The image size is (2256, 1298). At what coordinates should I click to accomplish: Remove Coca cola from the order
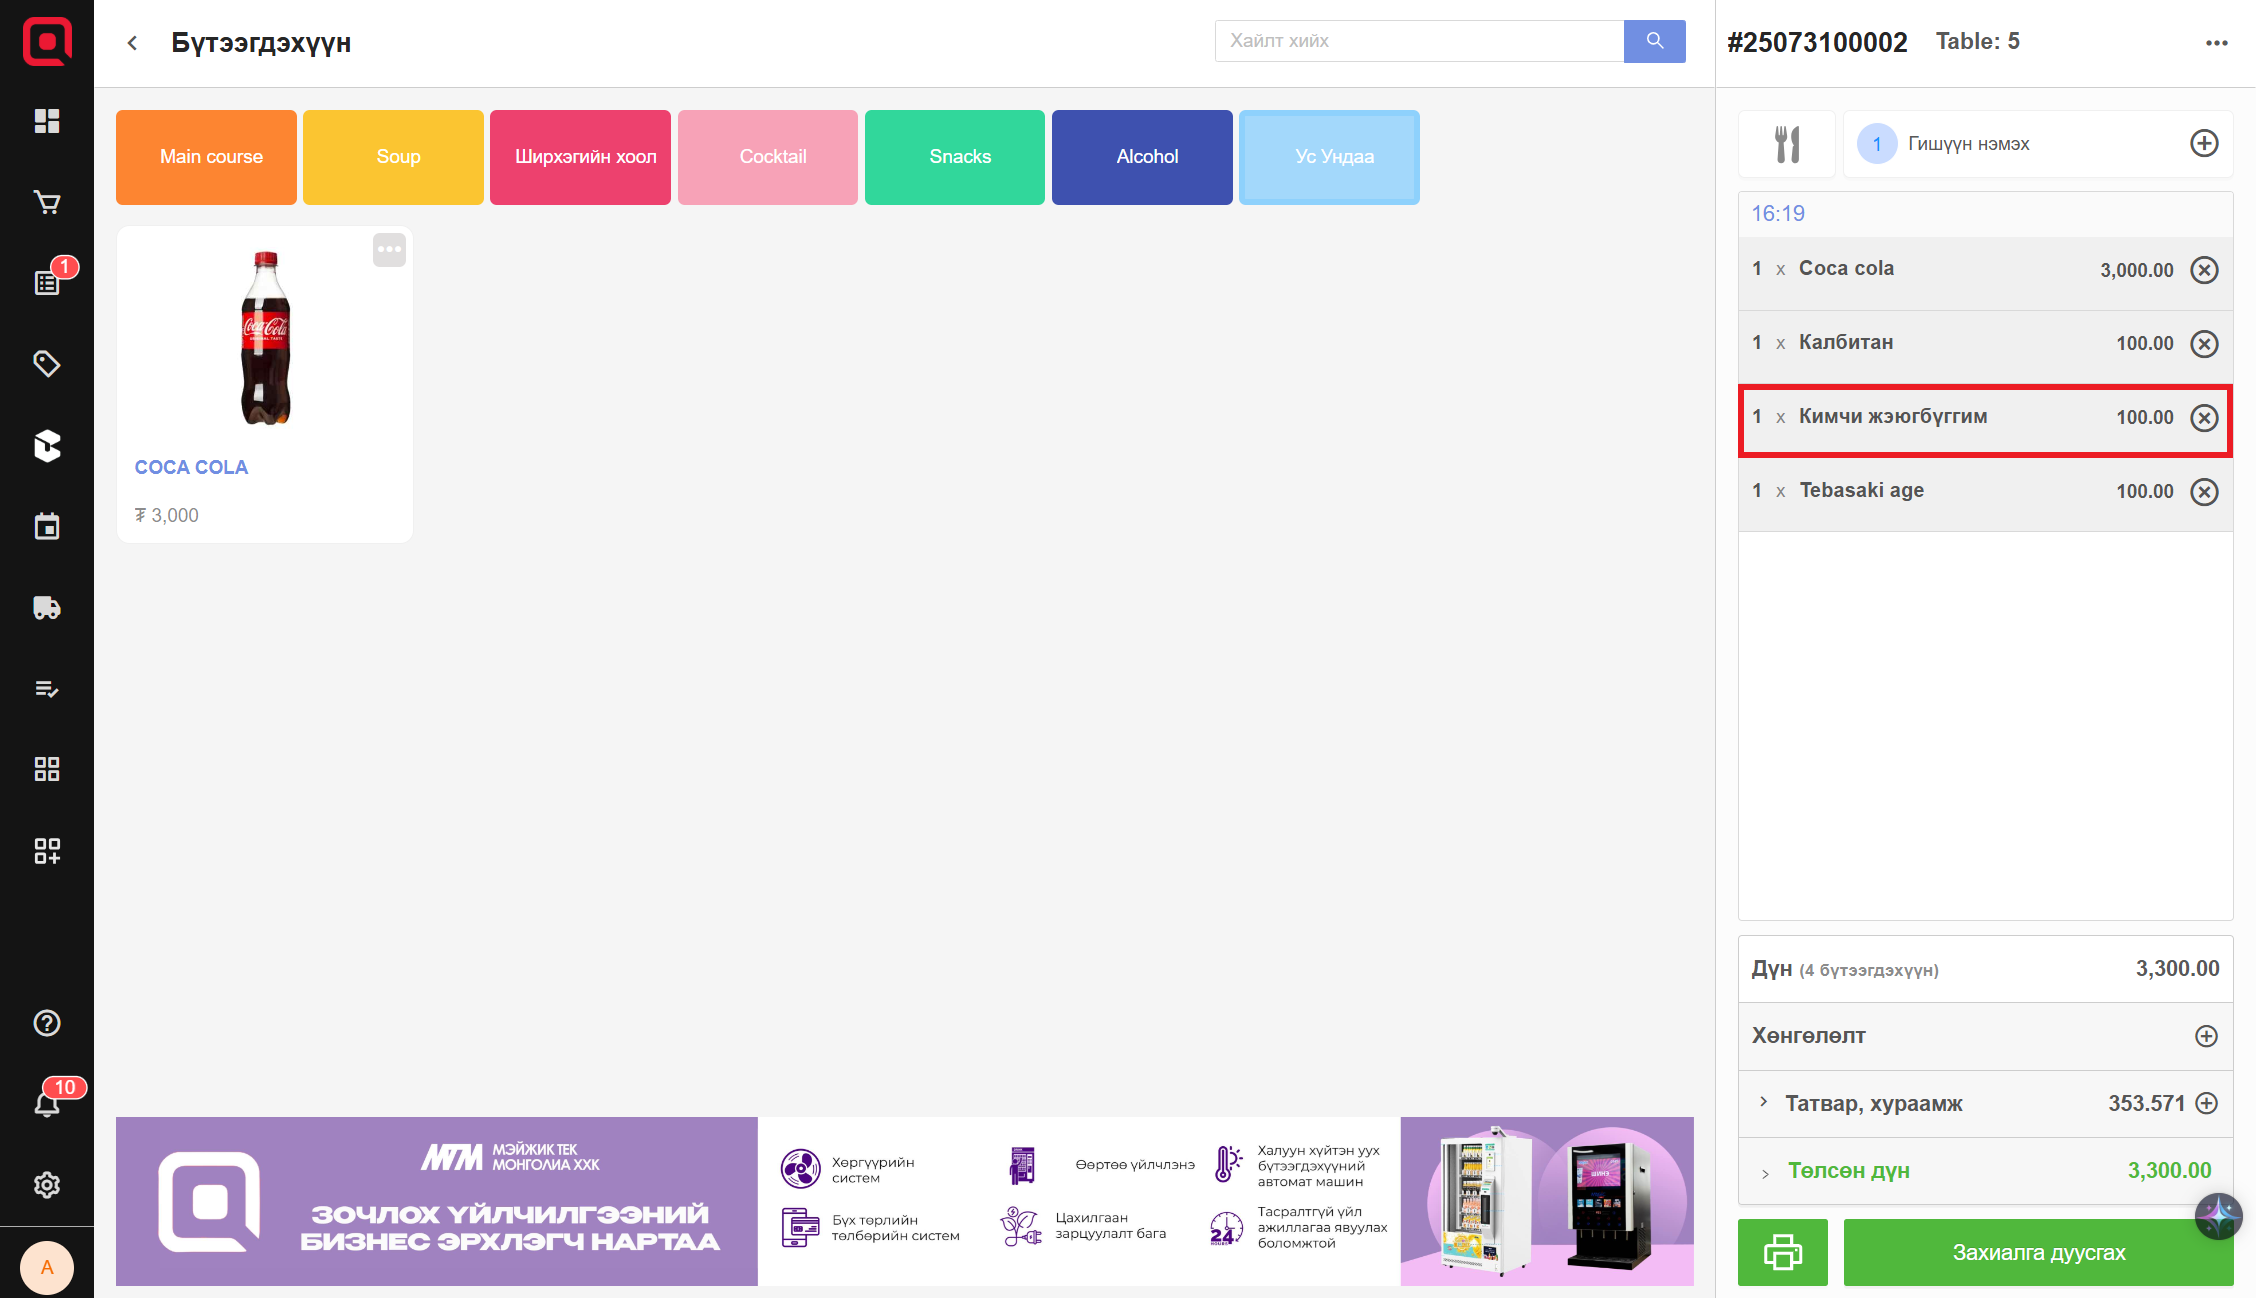2204,270
